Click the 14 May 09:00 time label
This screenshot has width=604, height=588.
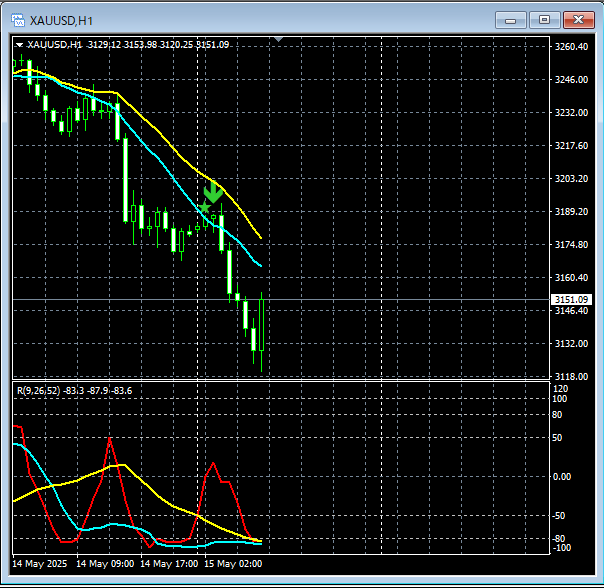[x=105, y=564]
